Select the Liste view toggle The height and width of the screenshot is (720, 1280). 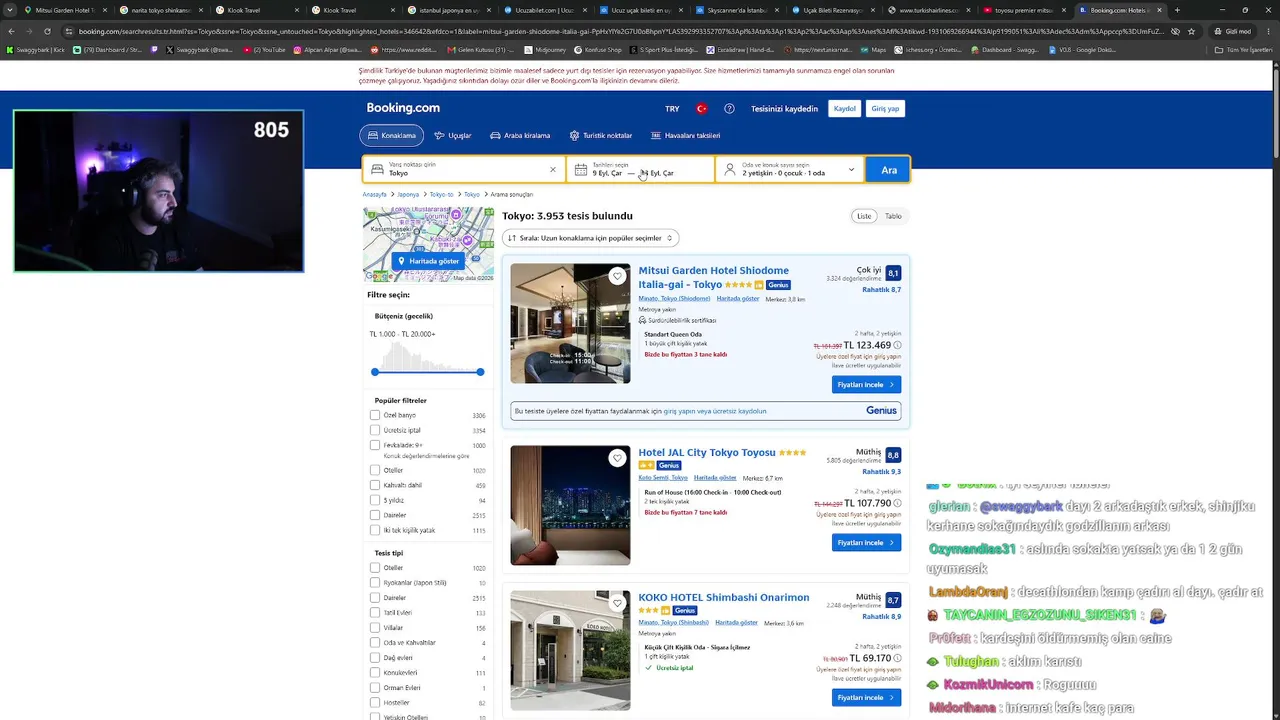coord(864,216)
